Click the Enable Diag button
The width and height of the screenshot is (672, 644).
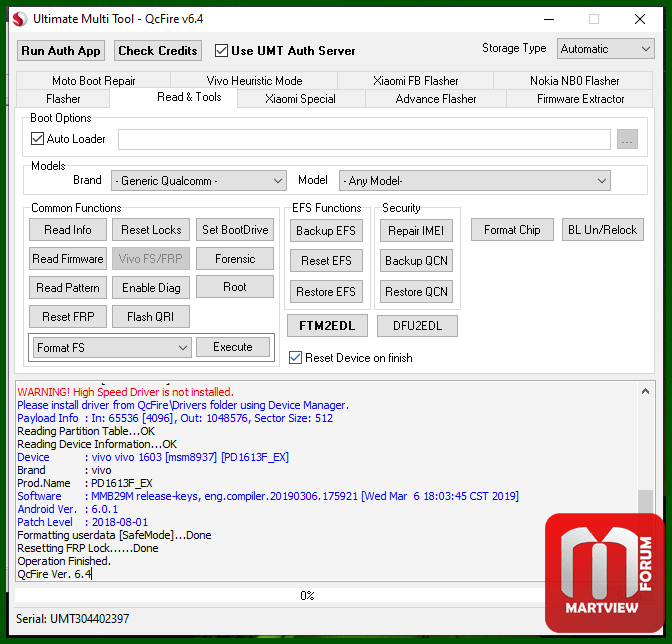(151, 288)
